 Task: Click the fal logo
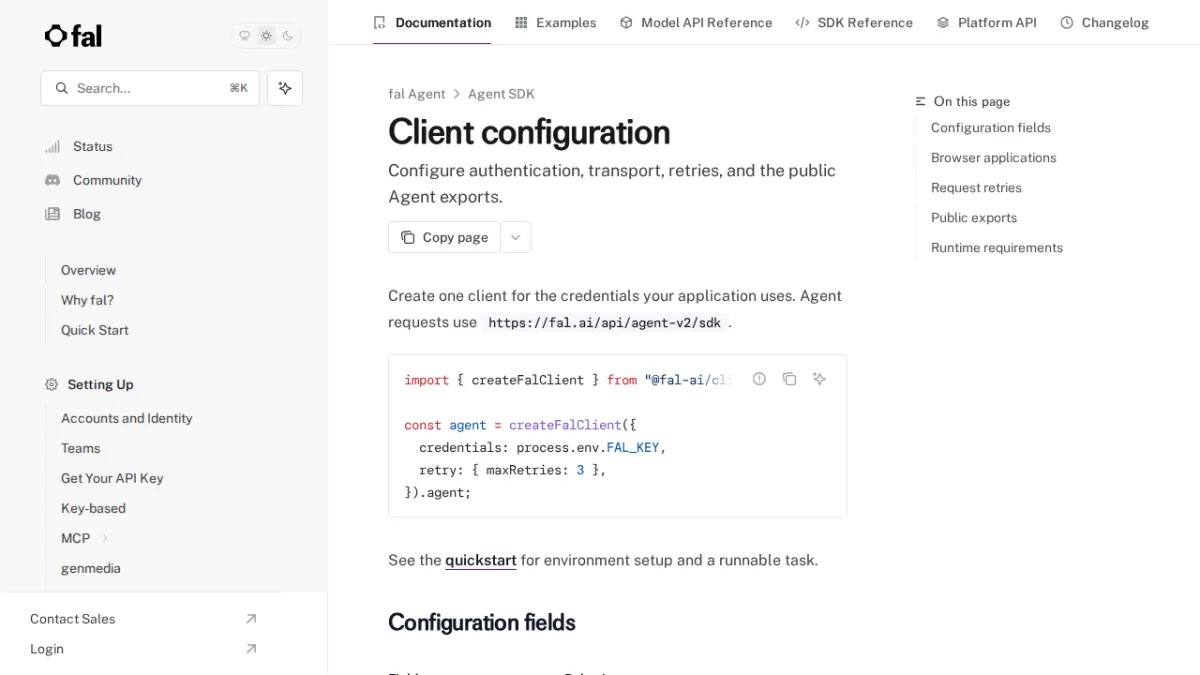(x=73, y=36)
